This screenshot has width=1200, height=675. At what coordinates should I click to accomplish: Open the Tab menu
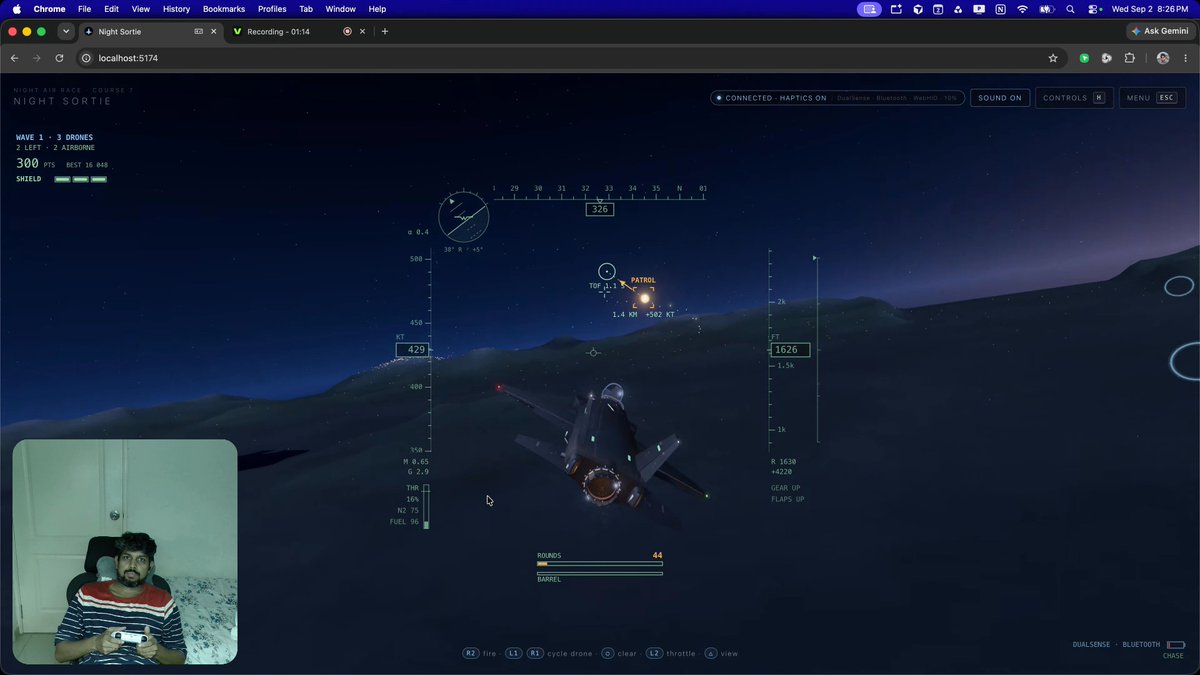point(306,8)
